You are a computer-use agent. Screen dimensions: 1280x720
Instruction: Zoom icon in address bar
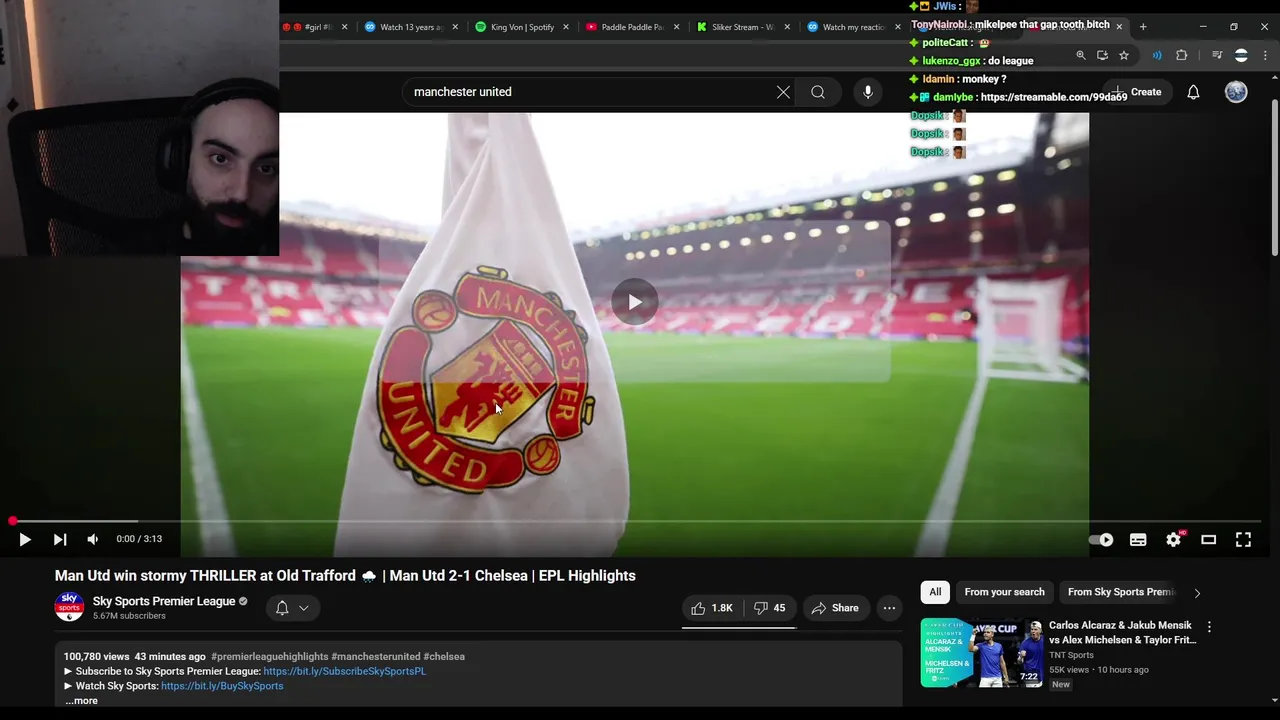click(1080, 55)
